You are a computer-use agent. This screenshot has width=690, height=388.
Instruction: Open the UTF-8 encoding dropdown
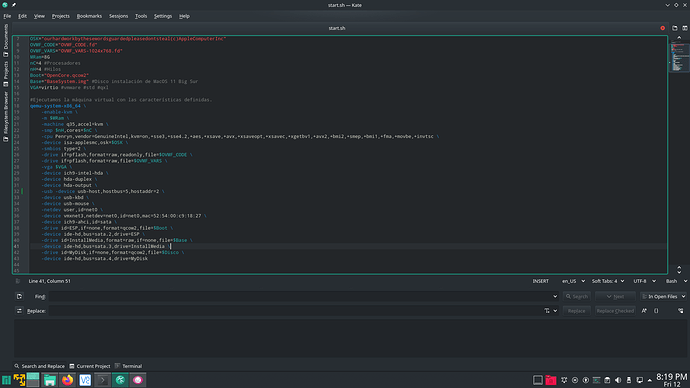644,281
